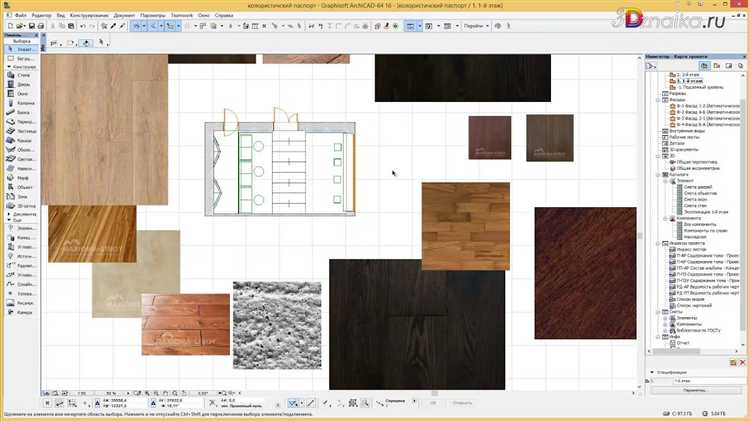Viewport: 750px width, 421px height.
Task: Click the red delete icon in navigator
Action: coord(742,363)
